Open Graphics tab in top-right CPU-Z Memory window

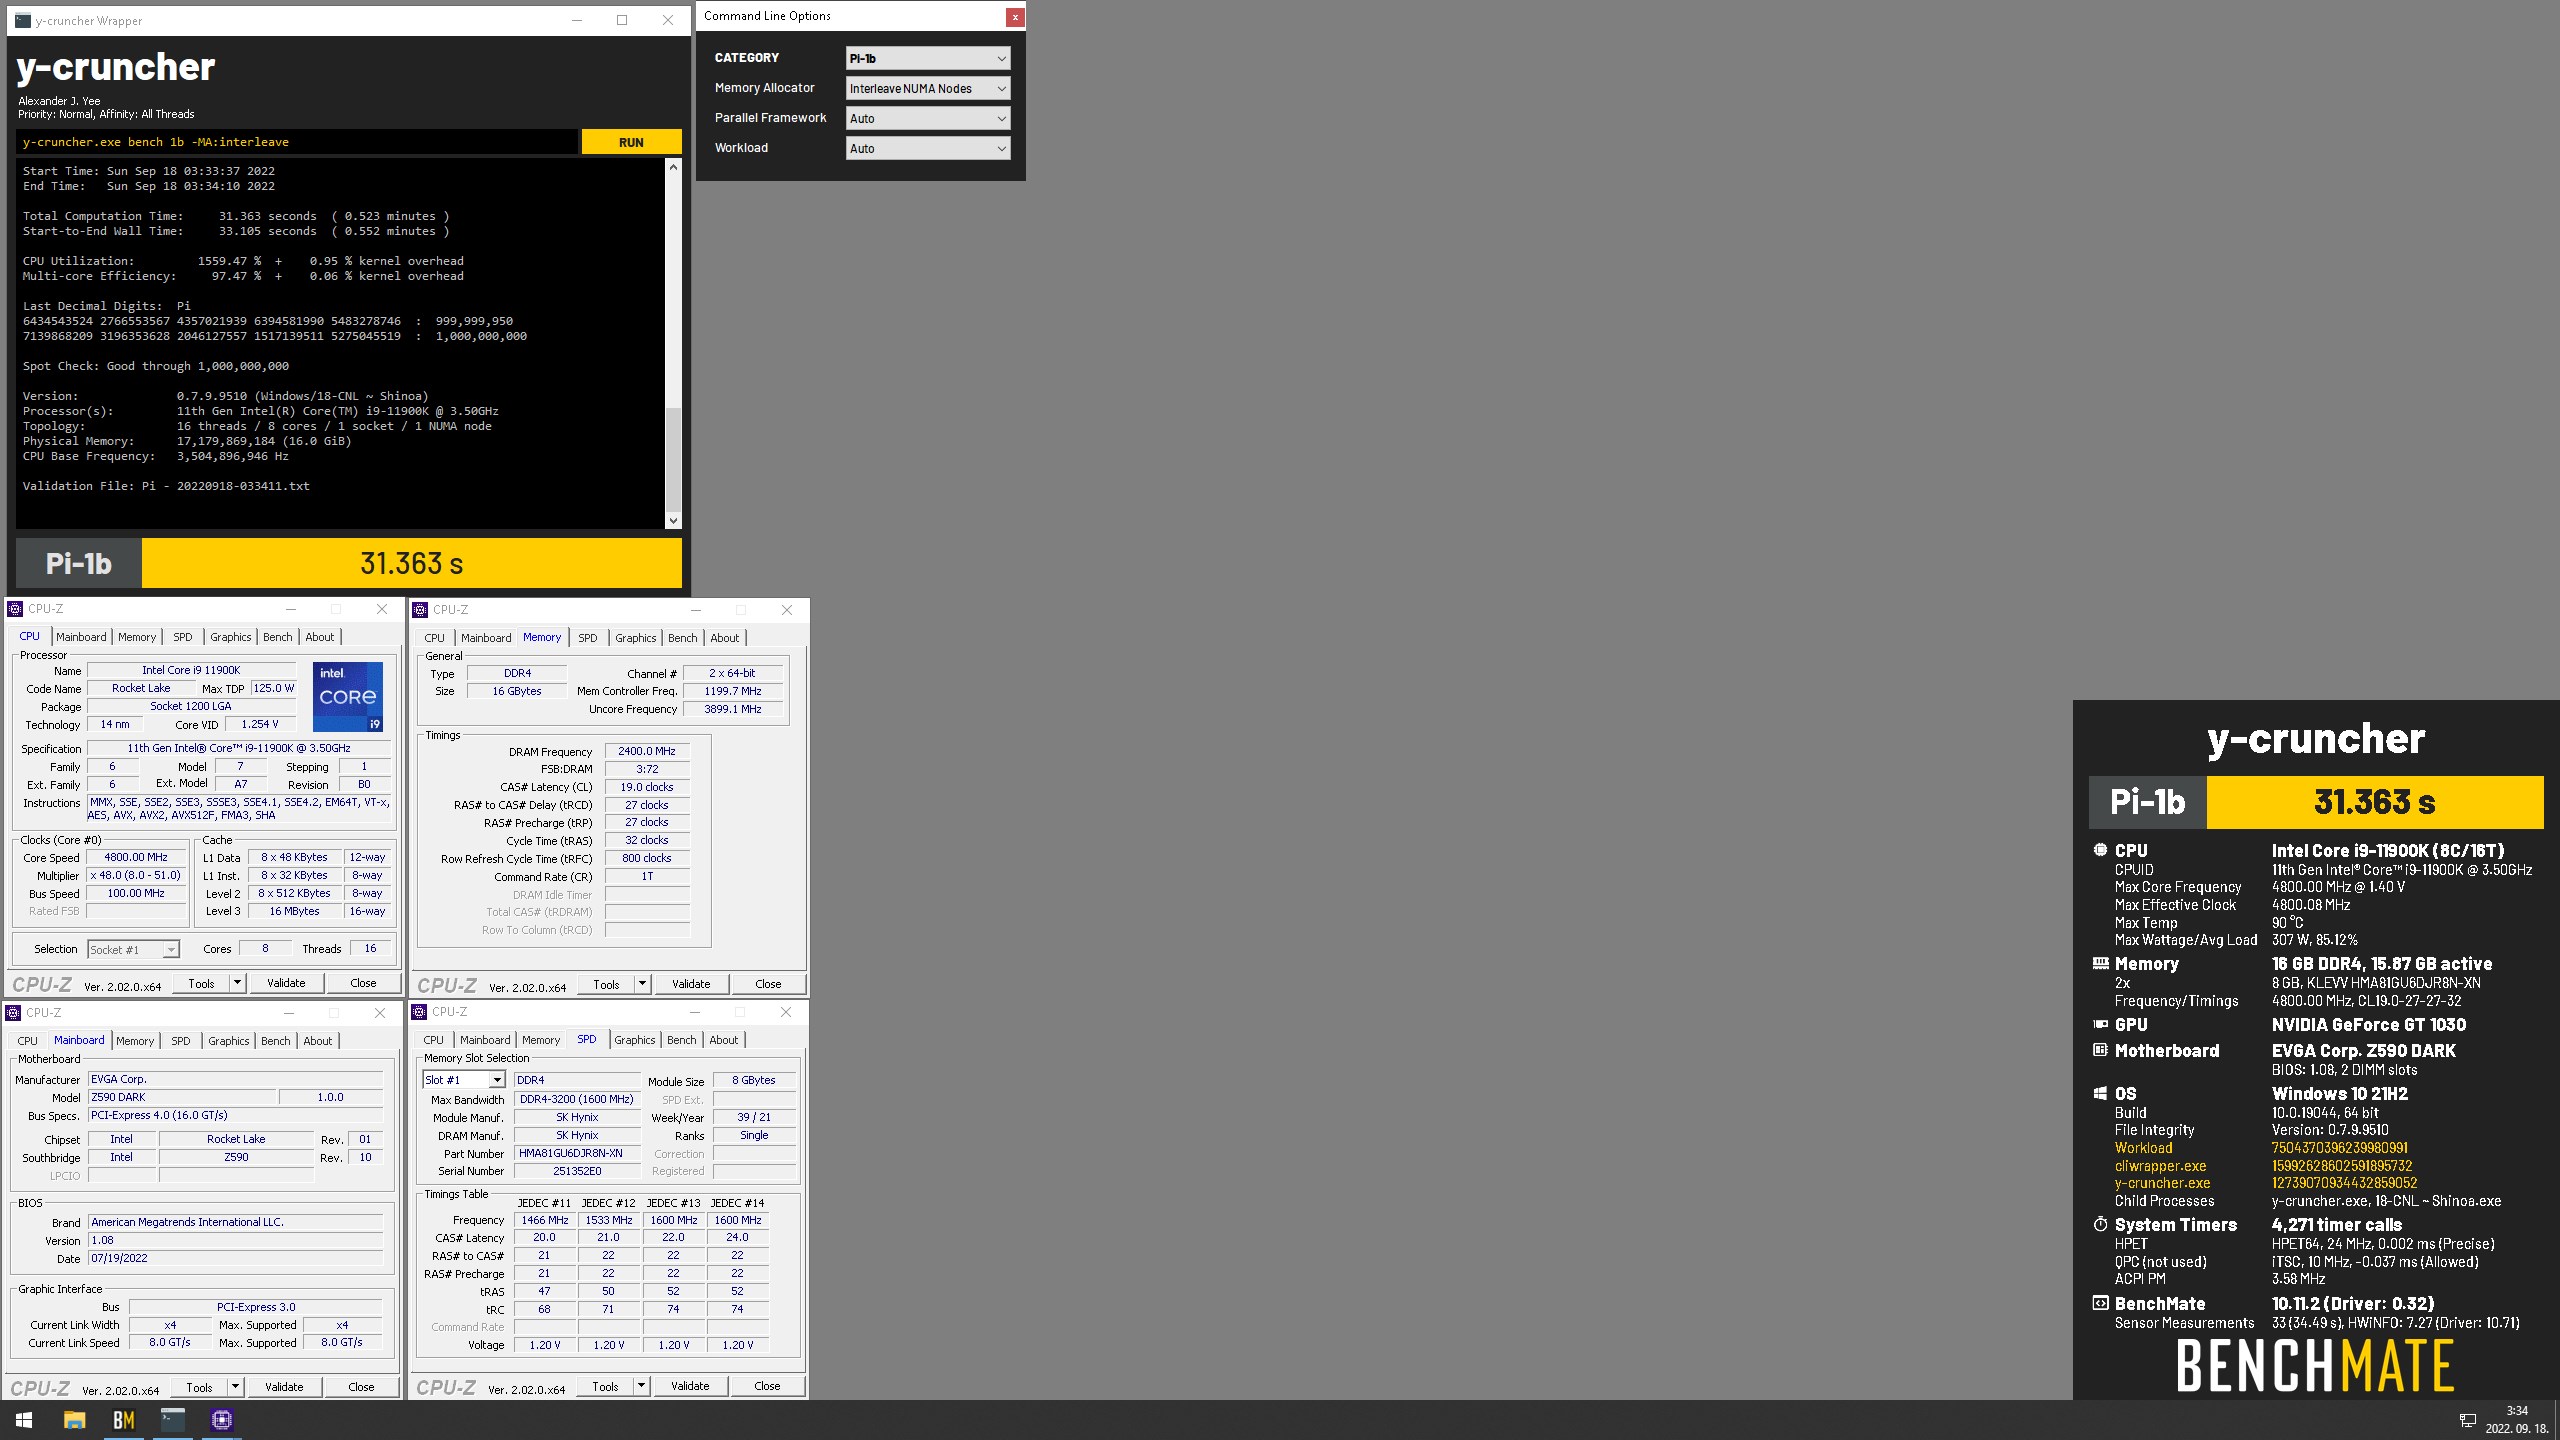[x=636, y=638]
